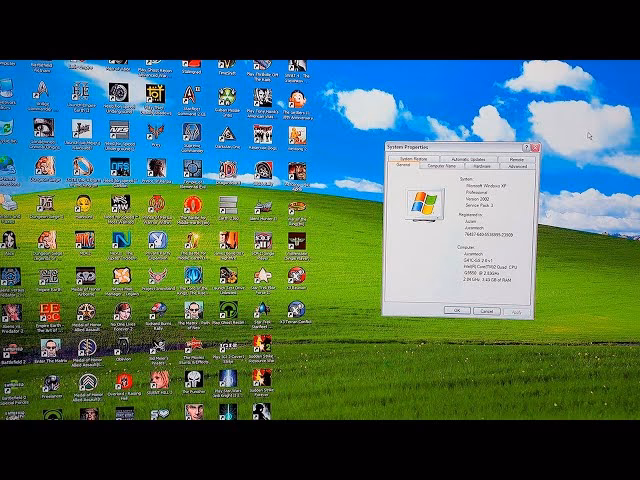Select the 'Version 2002' text
Screen dimensions: 640x480
[477, 199]
